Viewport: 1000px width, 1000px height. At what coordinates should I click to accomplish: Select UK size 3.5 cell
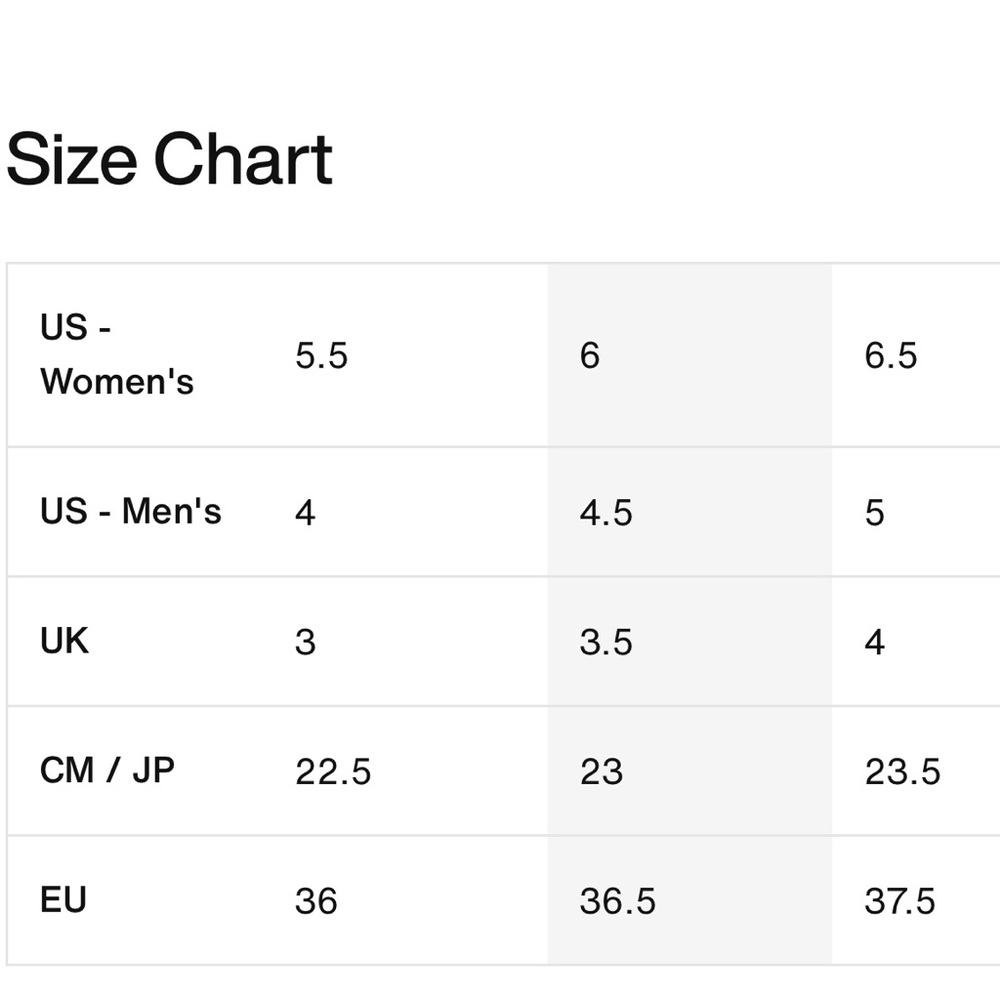click(x=606, y=642)
